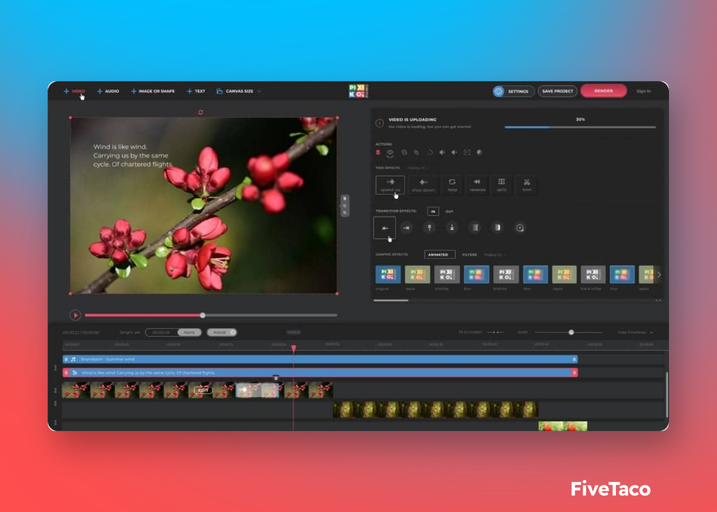The image size is (717, 512).
Task: Switch transition effects to OUT
Action: click(449, 211)
